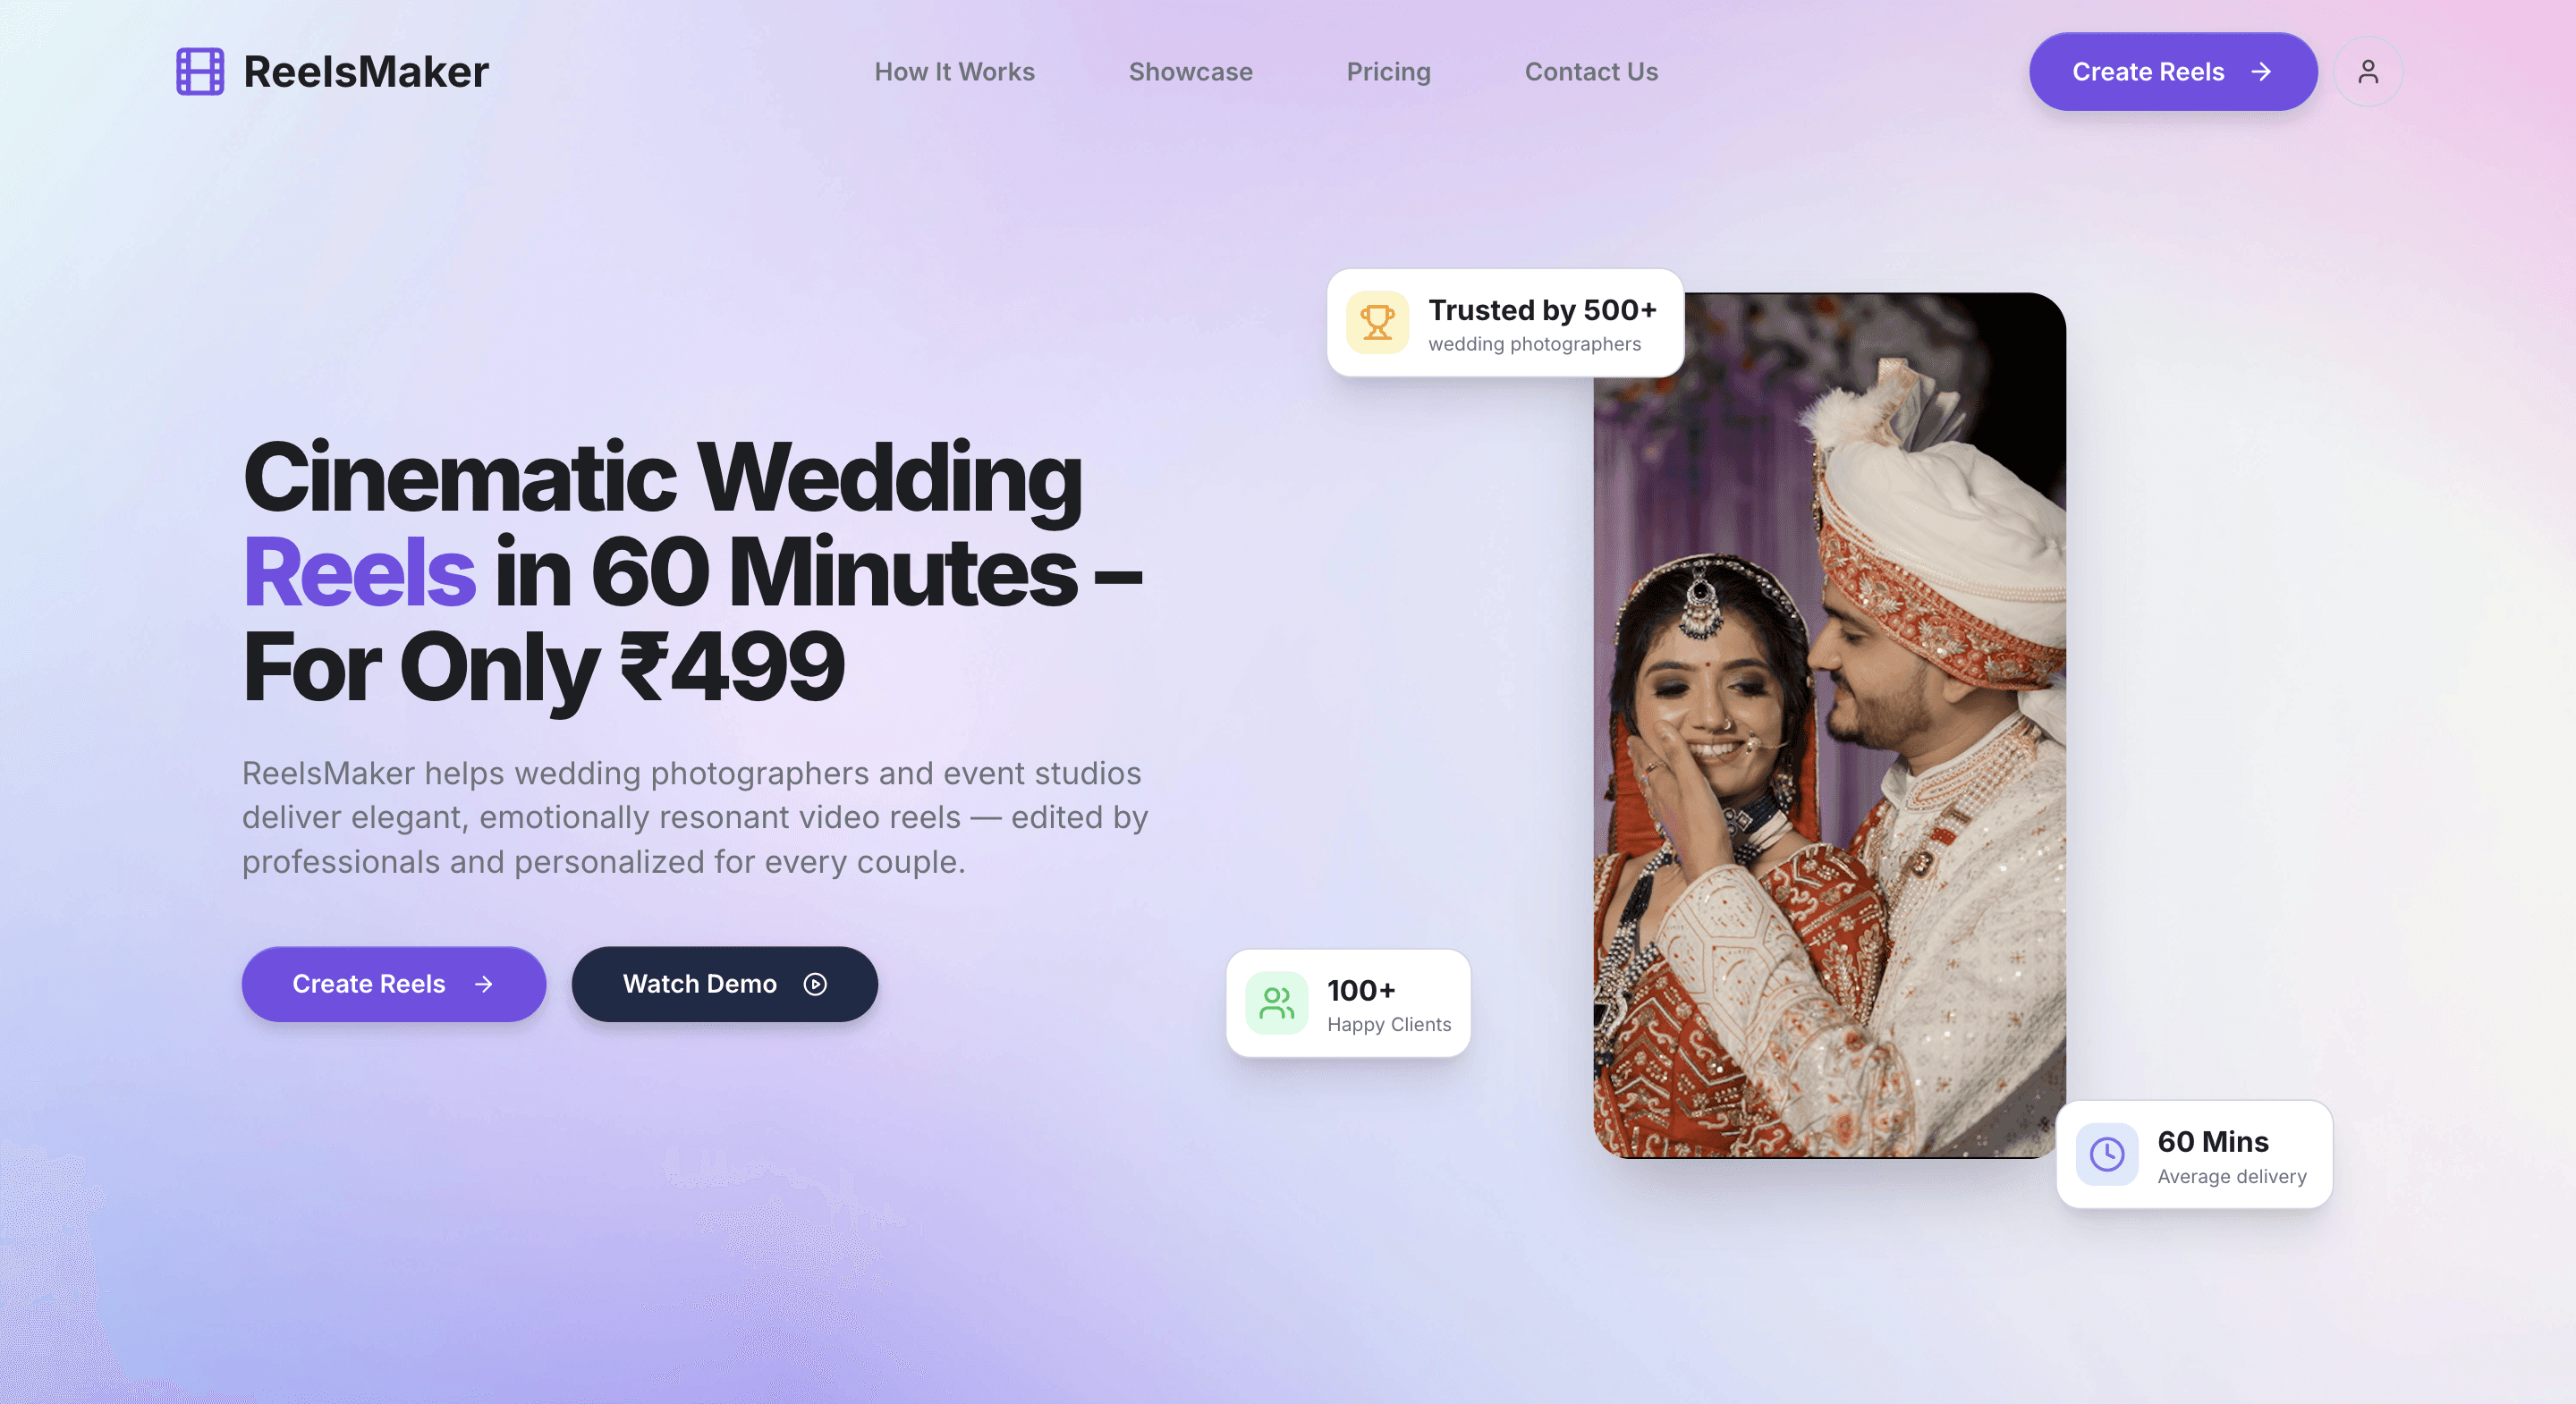2576x1404 pixels.
Task: Click the header Create Reels button
Action: [x=2173, y=72]
